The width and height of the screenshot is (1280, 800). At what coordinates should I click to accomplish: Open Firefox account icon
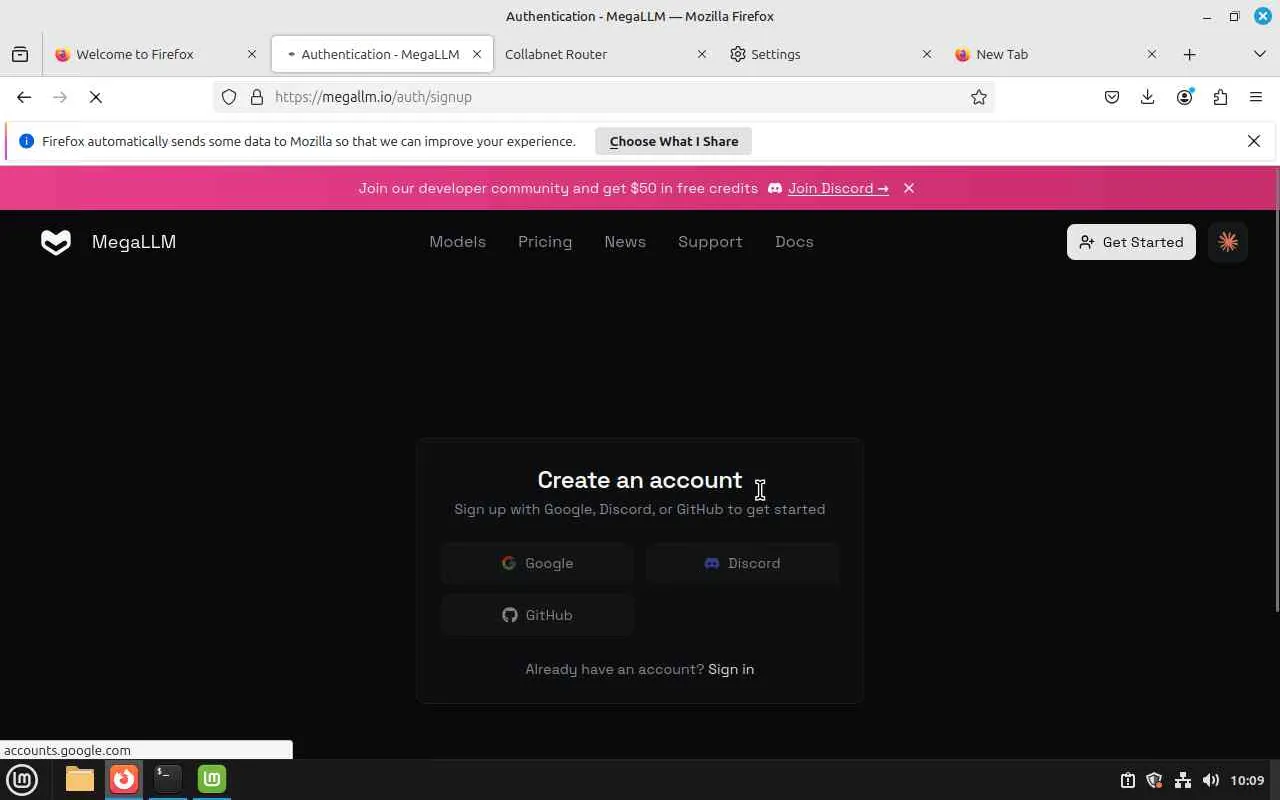(x=1184, y=97)
